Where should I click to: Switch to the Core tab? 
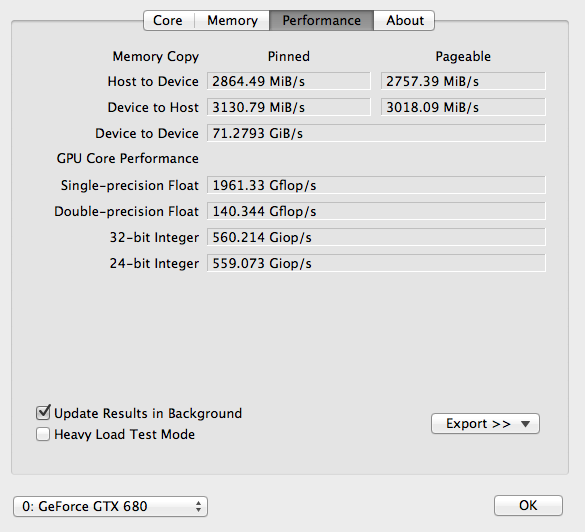pyautogui.click(x=169, y=20)
